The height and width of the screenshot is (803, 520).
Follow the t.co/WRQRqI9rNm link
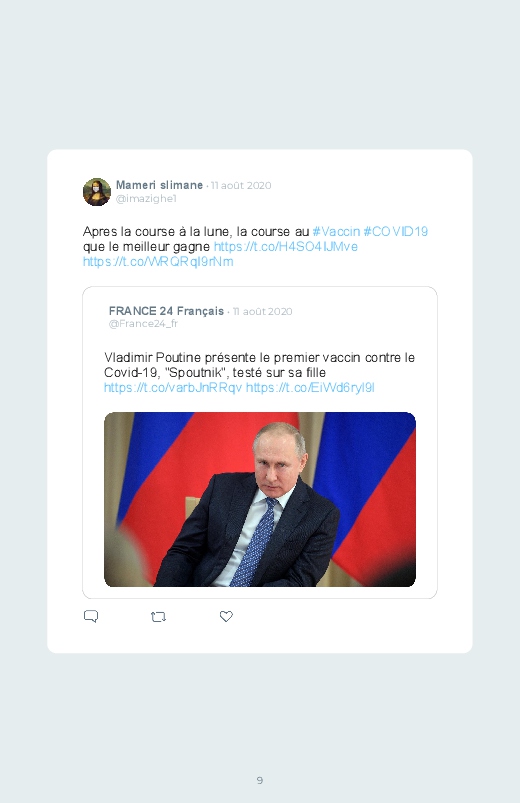coord(158,261)
